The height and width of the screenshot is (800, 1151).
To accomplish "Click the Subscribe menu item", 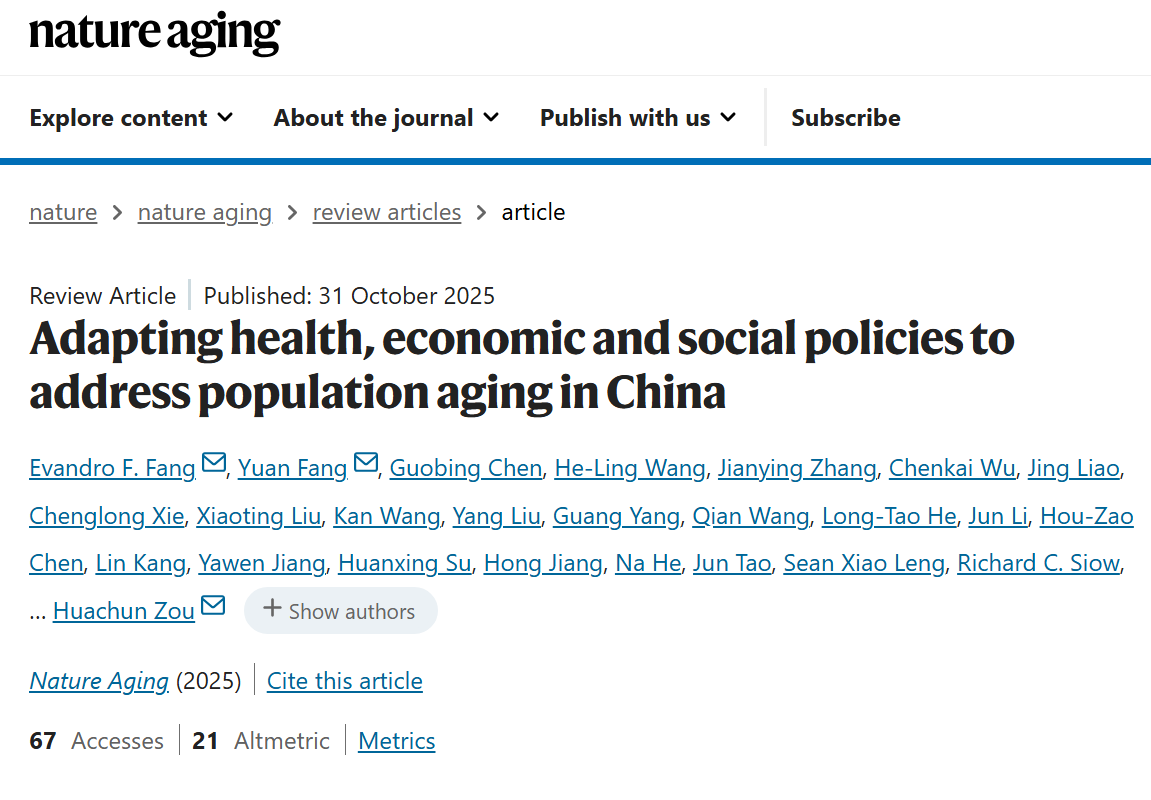I will 845,118.
